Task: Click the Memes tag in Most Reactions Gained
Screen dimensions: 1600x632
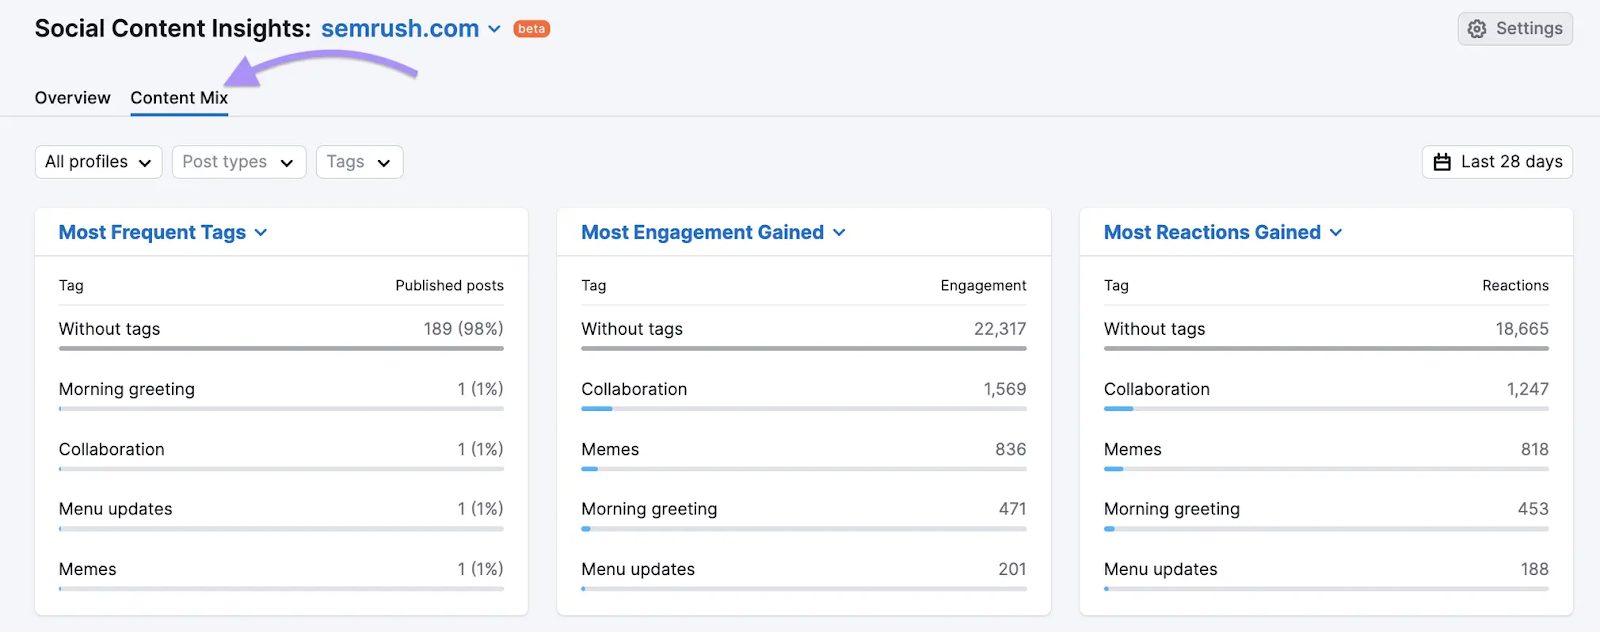Action: click(1132, 449)
